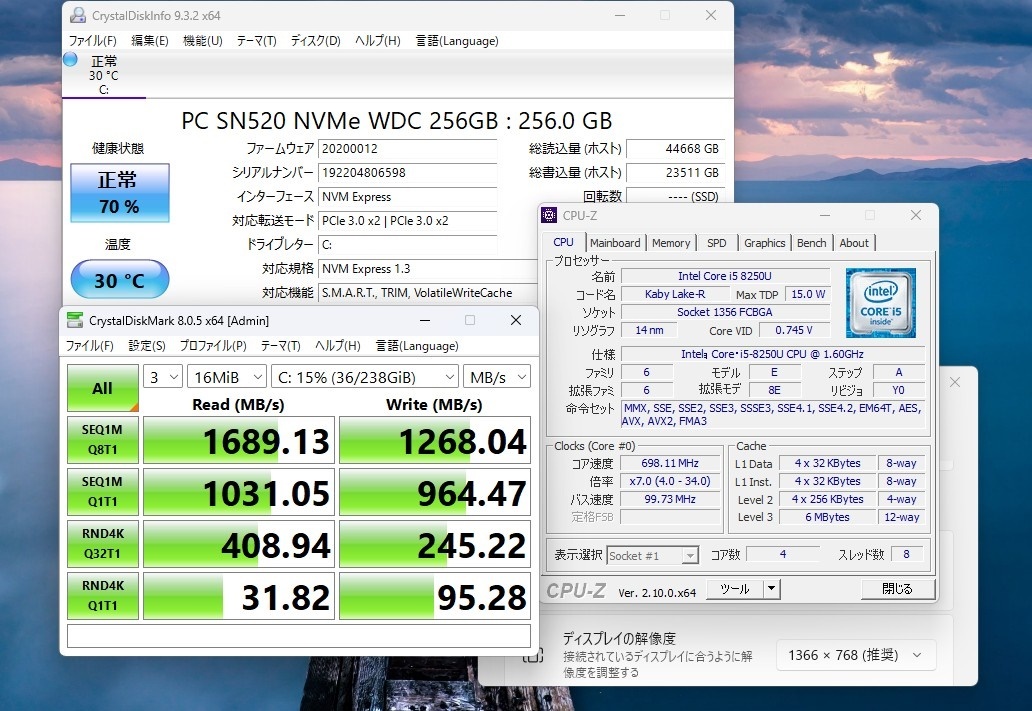Image resolution: width=1032 pixels, height=711 pixels.
Task: Click the NVM Express 1.3 standard field
Action: point(428,269)
